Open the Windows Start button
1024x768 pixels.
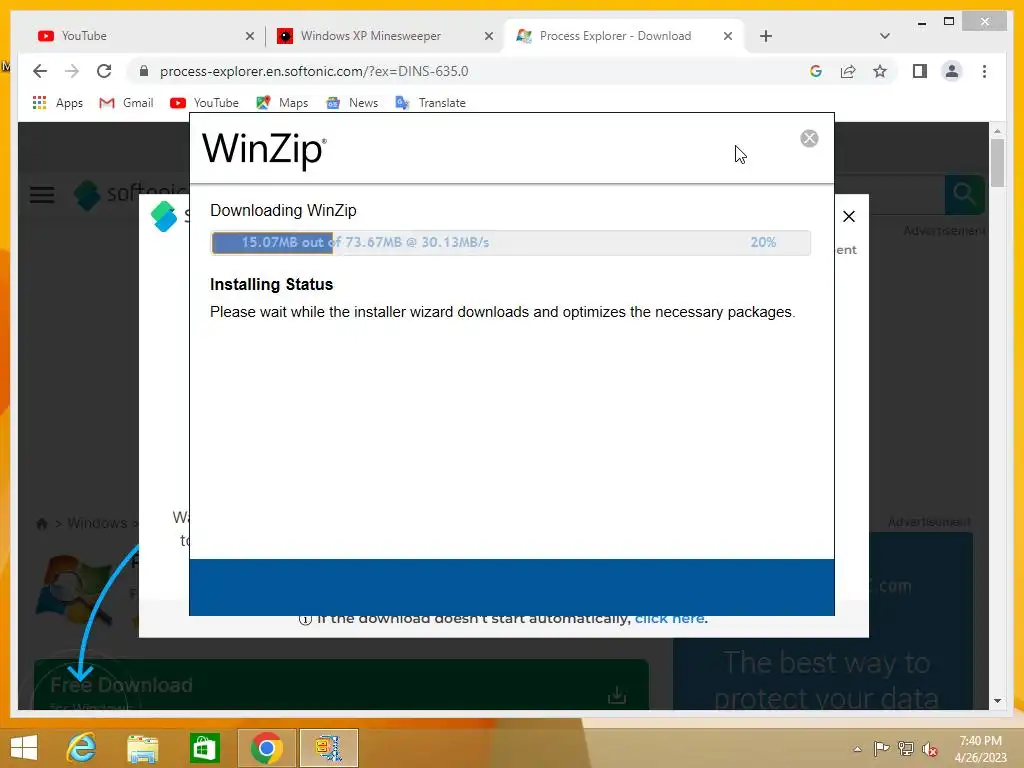pyautogui.click(x=24, y=748)
